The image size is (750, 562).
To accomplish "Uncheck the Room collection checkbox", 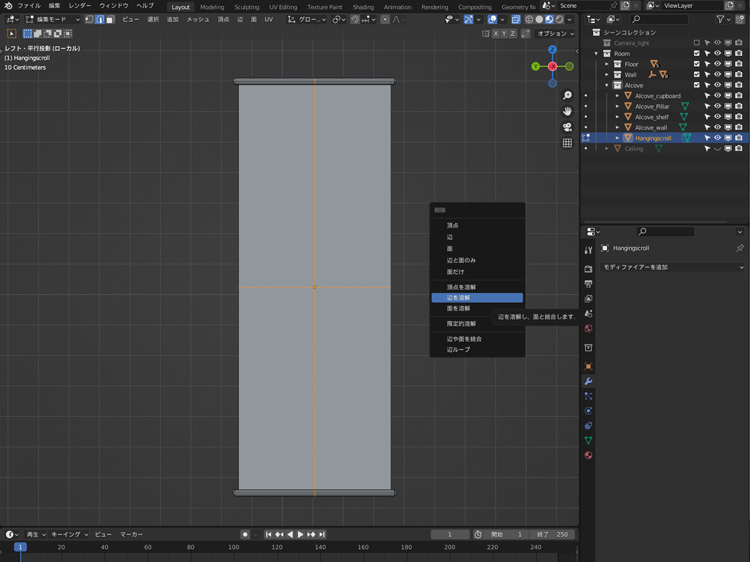I will coord(697,54).
